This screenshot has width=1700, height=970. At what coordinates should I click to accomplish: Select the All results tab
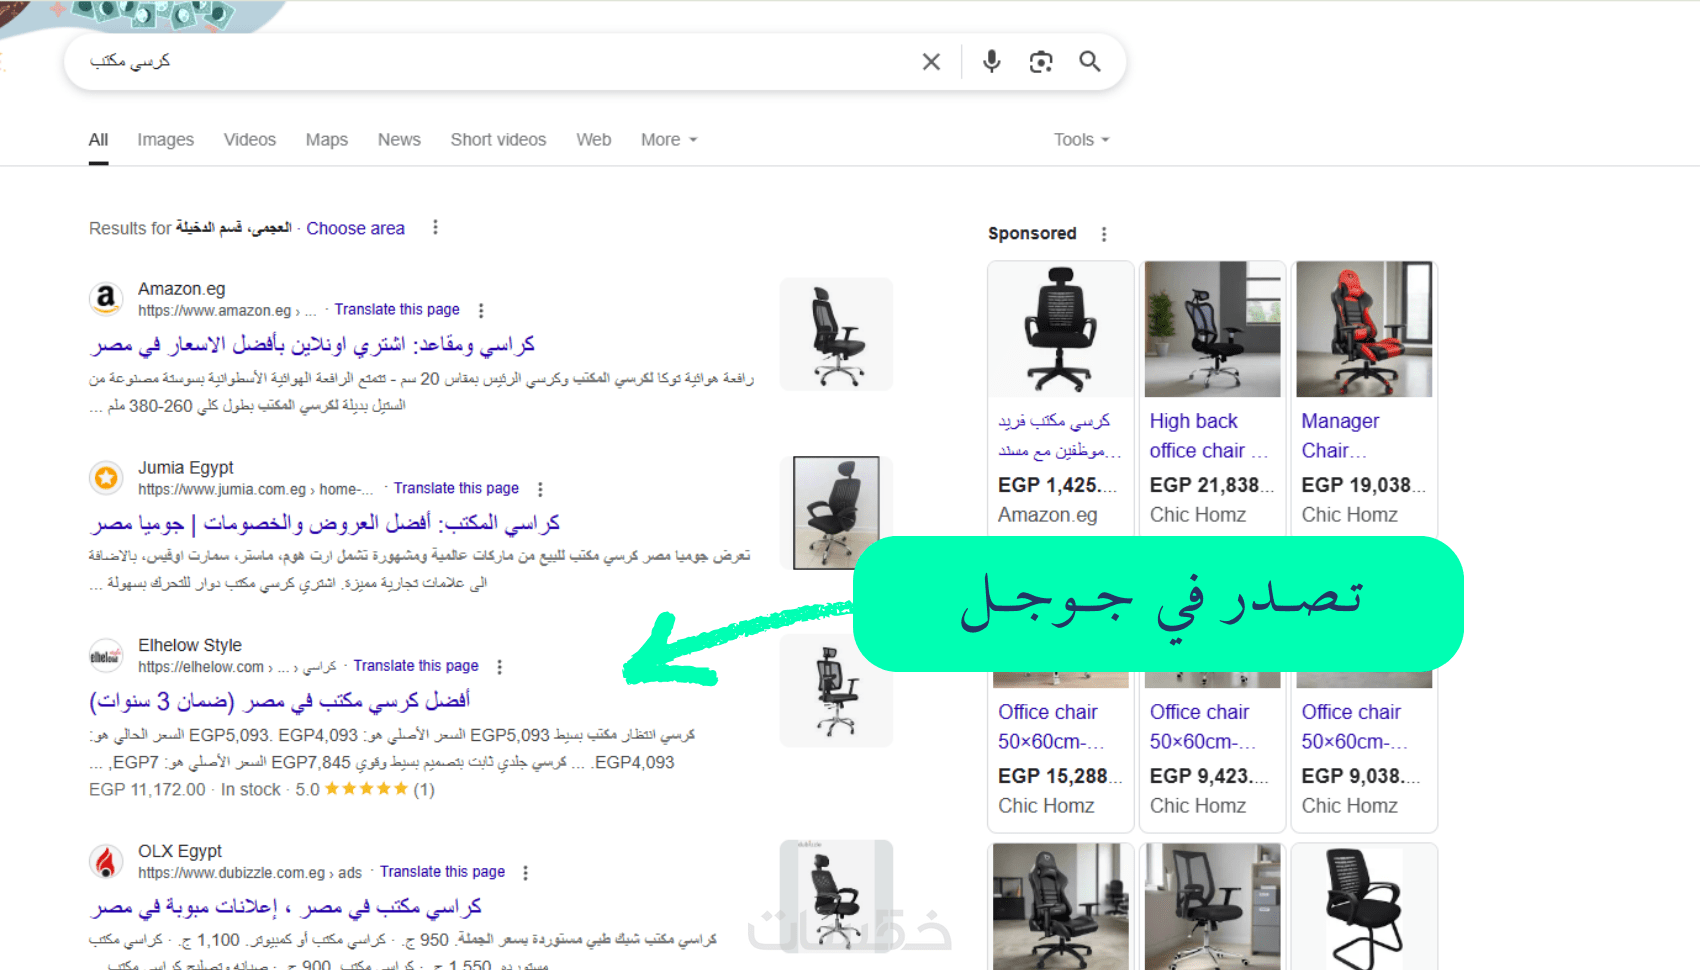point(98,140)
